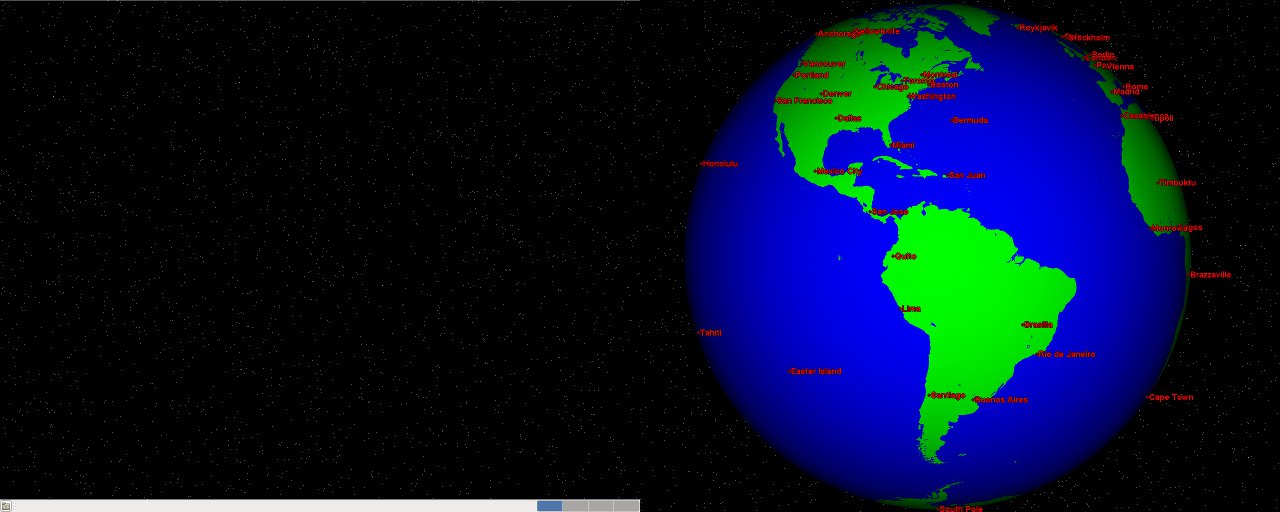The image size is (1280, 512).
Task: Select the Reykjavik marker
Action: (1038, 28)
